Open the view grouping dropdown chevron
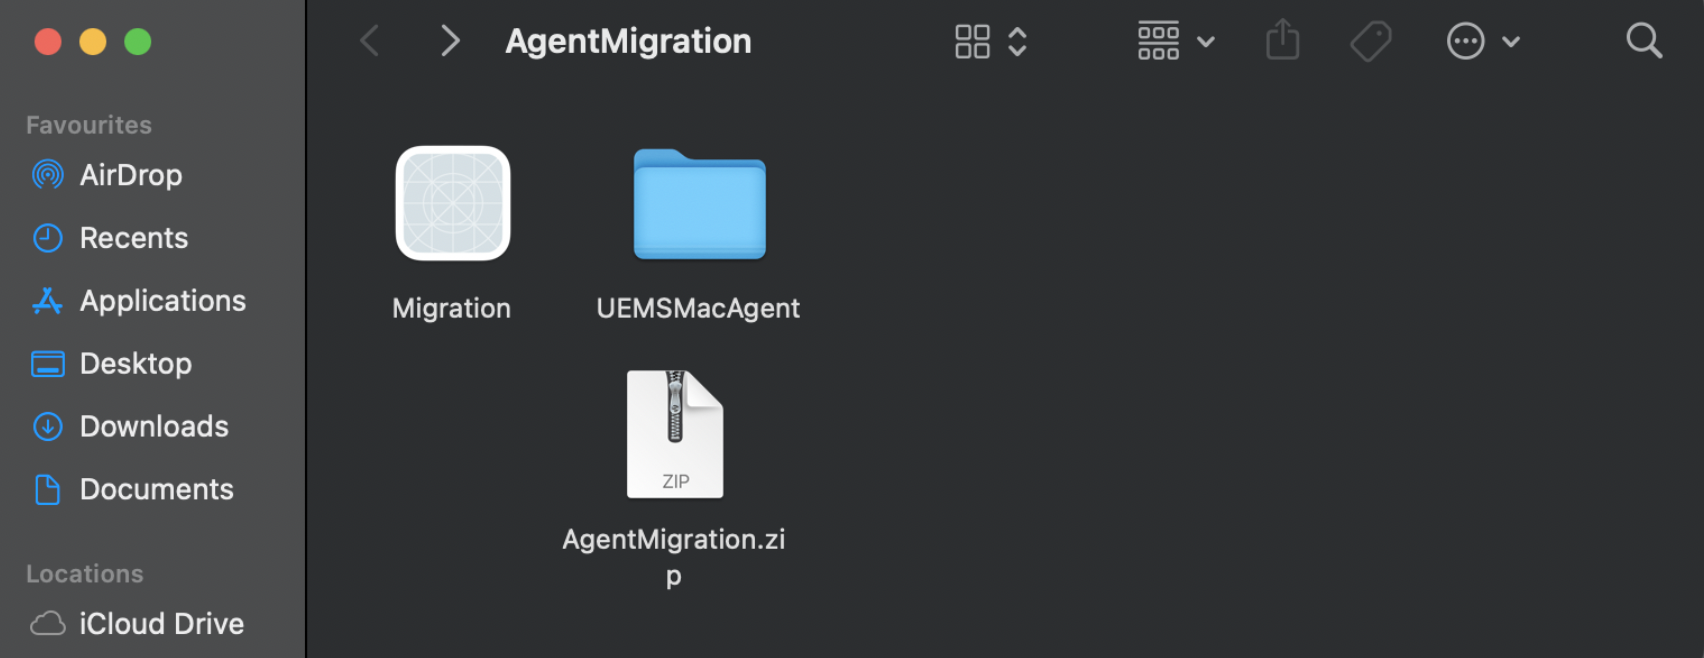 pyautogui.click(x=1019, y=40)
